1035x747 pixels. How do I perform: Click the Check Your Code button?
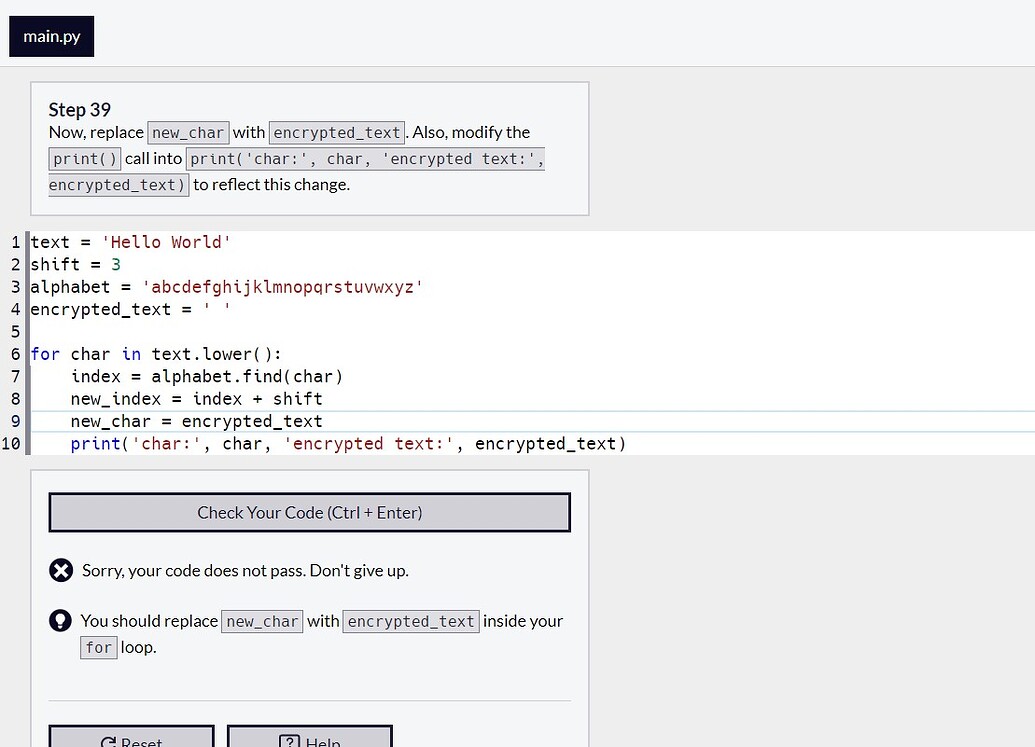click(309, 511)
